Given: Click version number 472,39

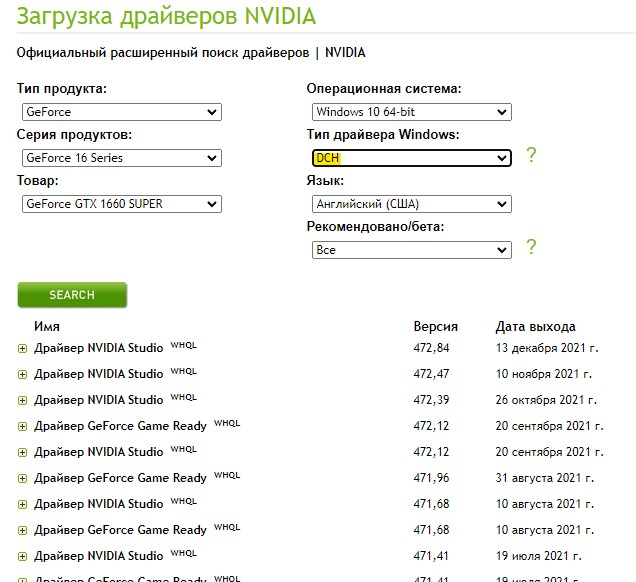Looking at the screenshot, I should coord(431,400).
